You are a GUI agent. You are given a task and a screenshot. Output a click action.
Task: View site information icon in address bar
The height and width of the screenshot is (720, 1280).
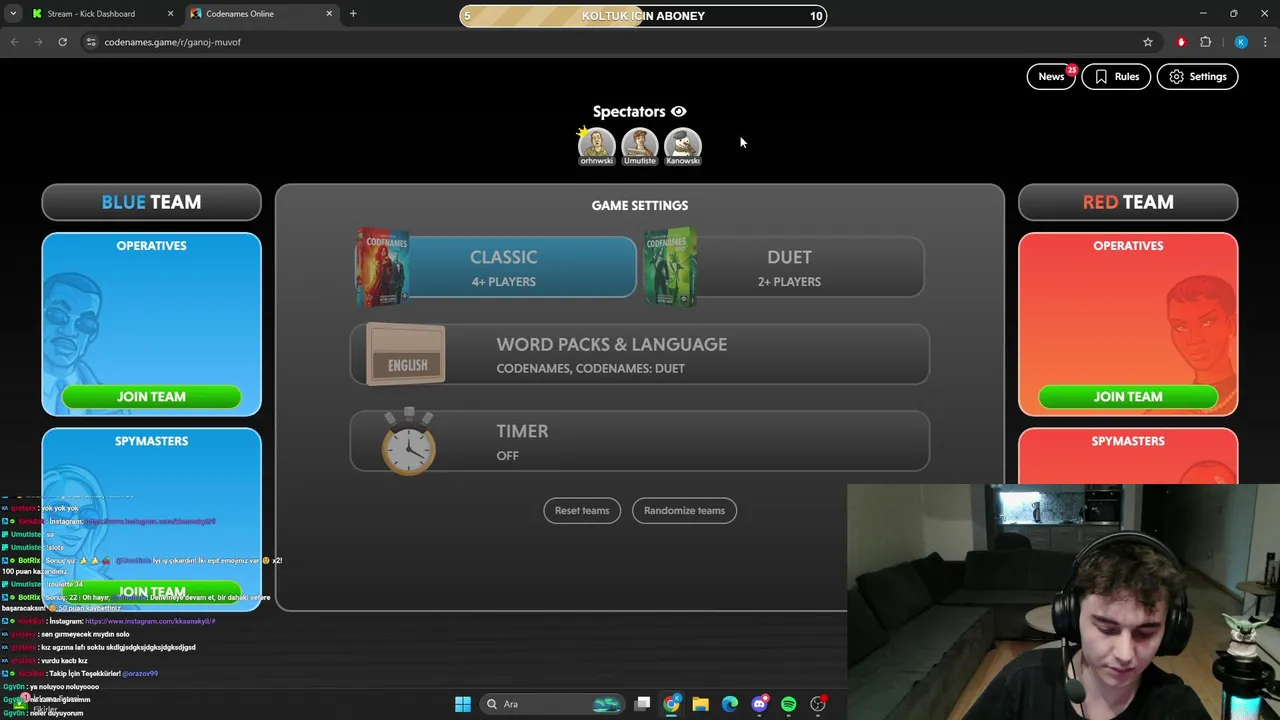click(x=91, y=42)
